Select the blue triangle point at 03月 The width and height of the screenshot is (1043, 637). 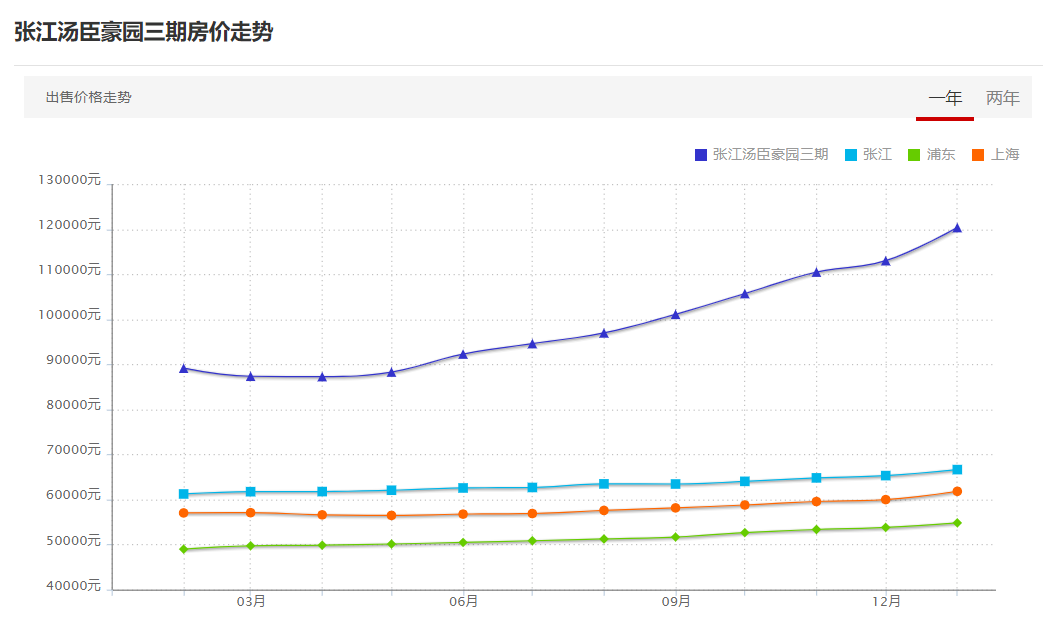pos(251,376)
